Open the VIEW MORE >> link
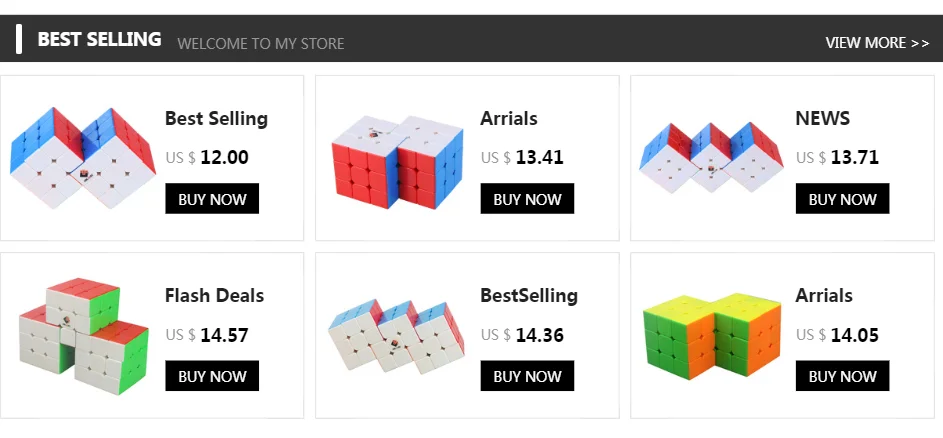The image size is (943, 438). [x=877, y=43]
